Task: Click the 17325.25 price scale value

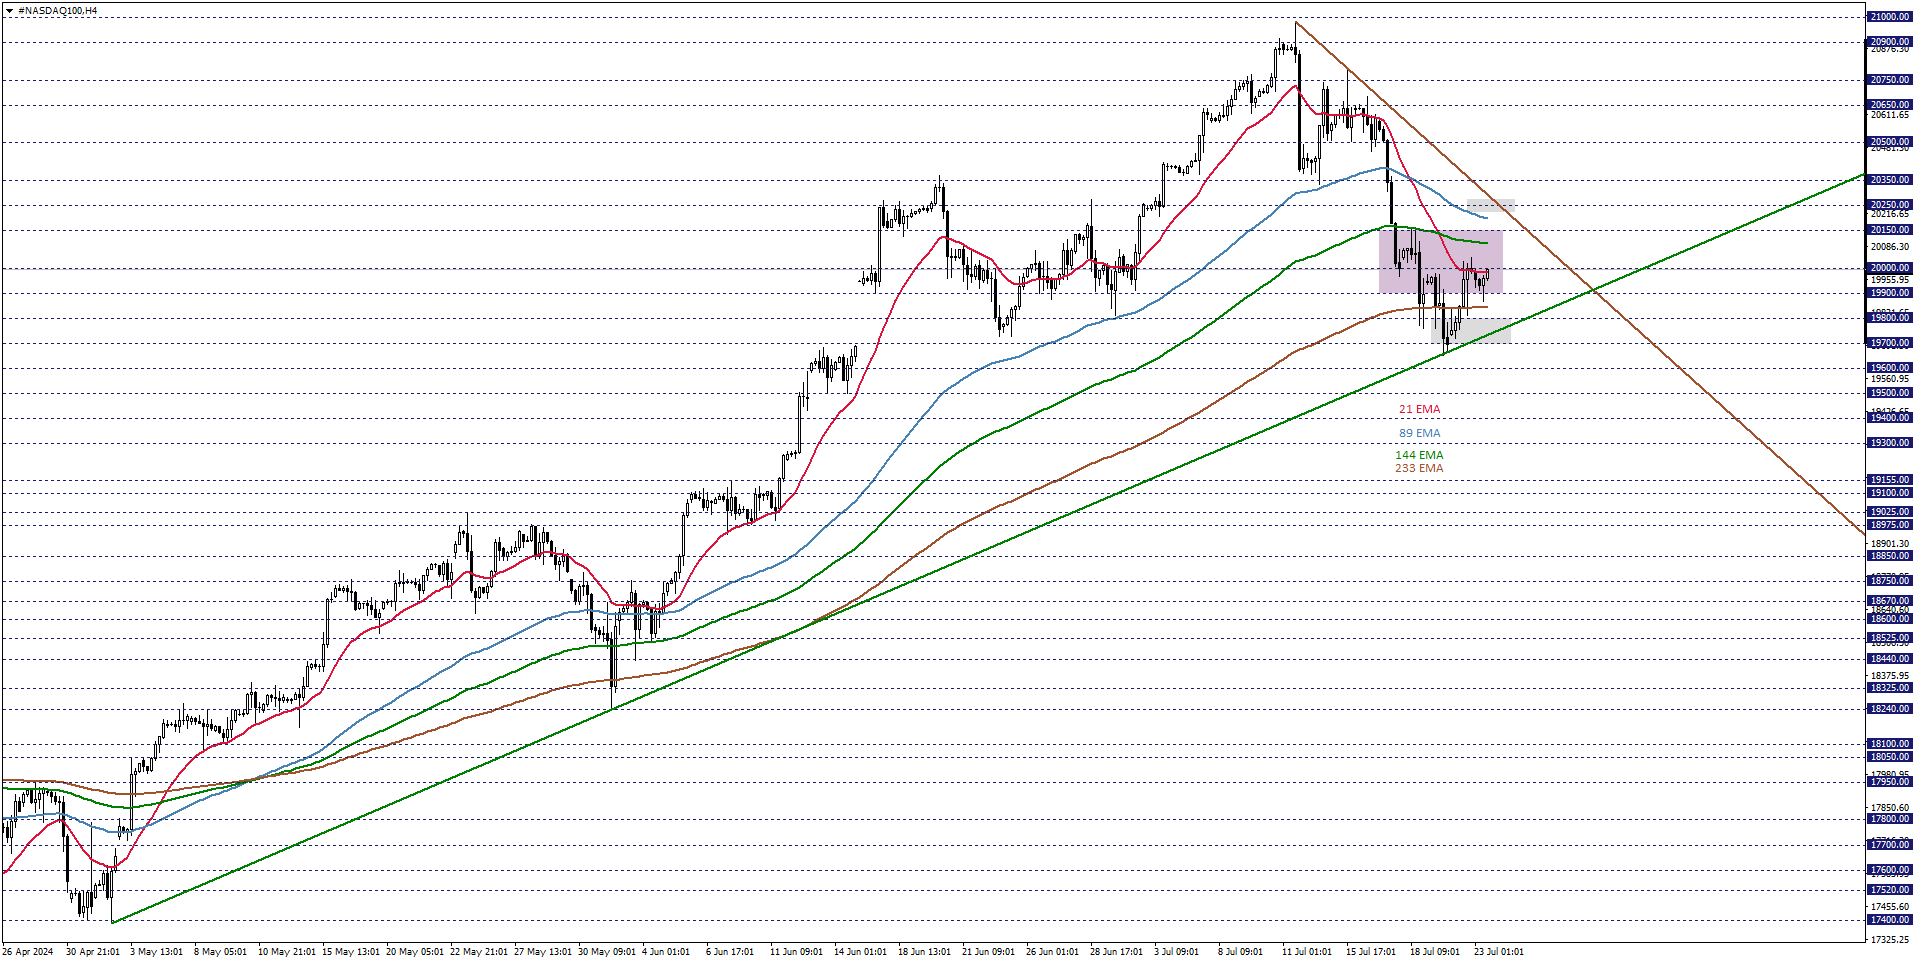Action: coord(1889,940)
